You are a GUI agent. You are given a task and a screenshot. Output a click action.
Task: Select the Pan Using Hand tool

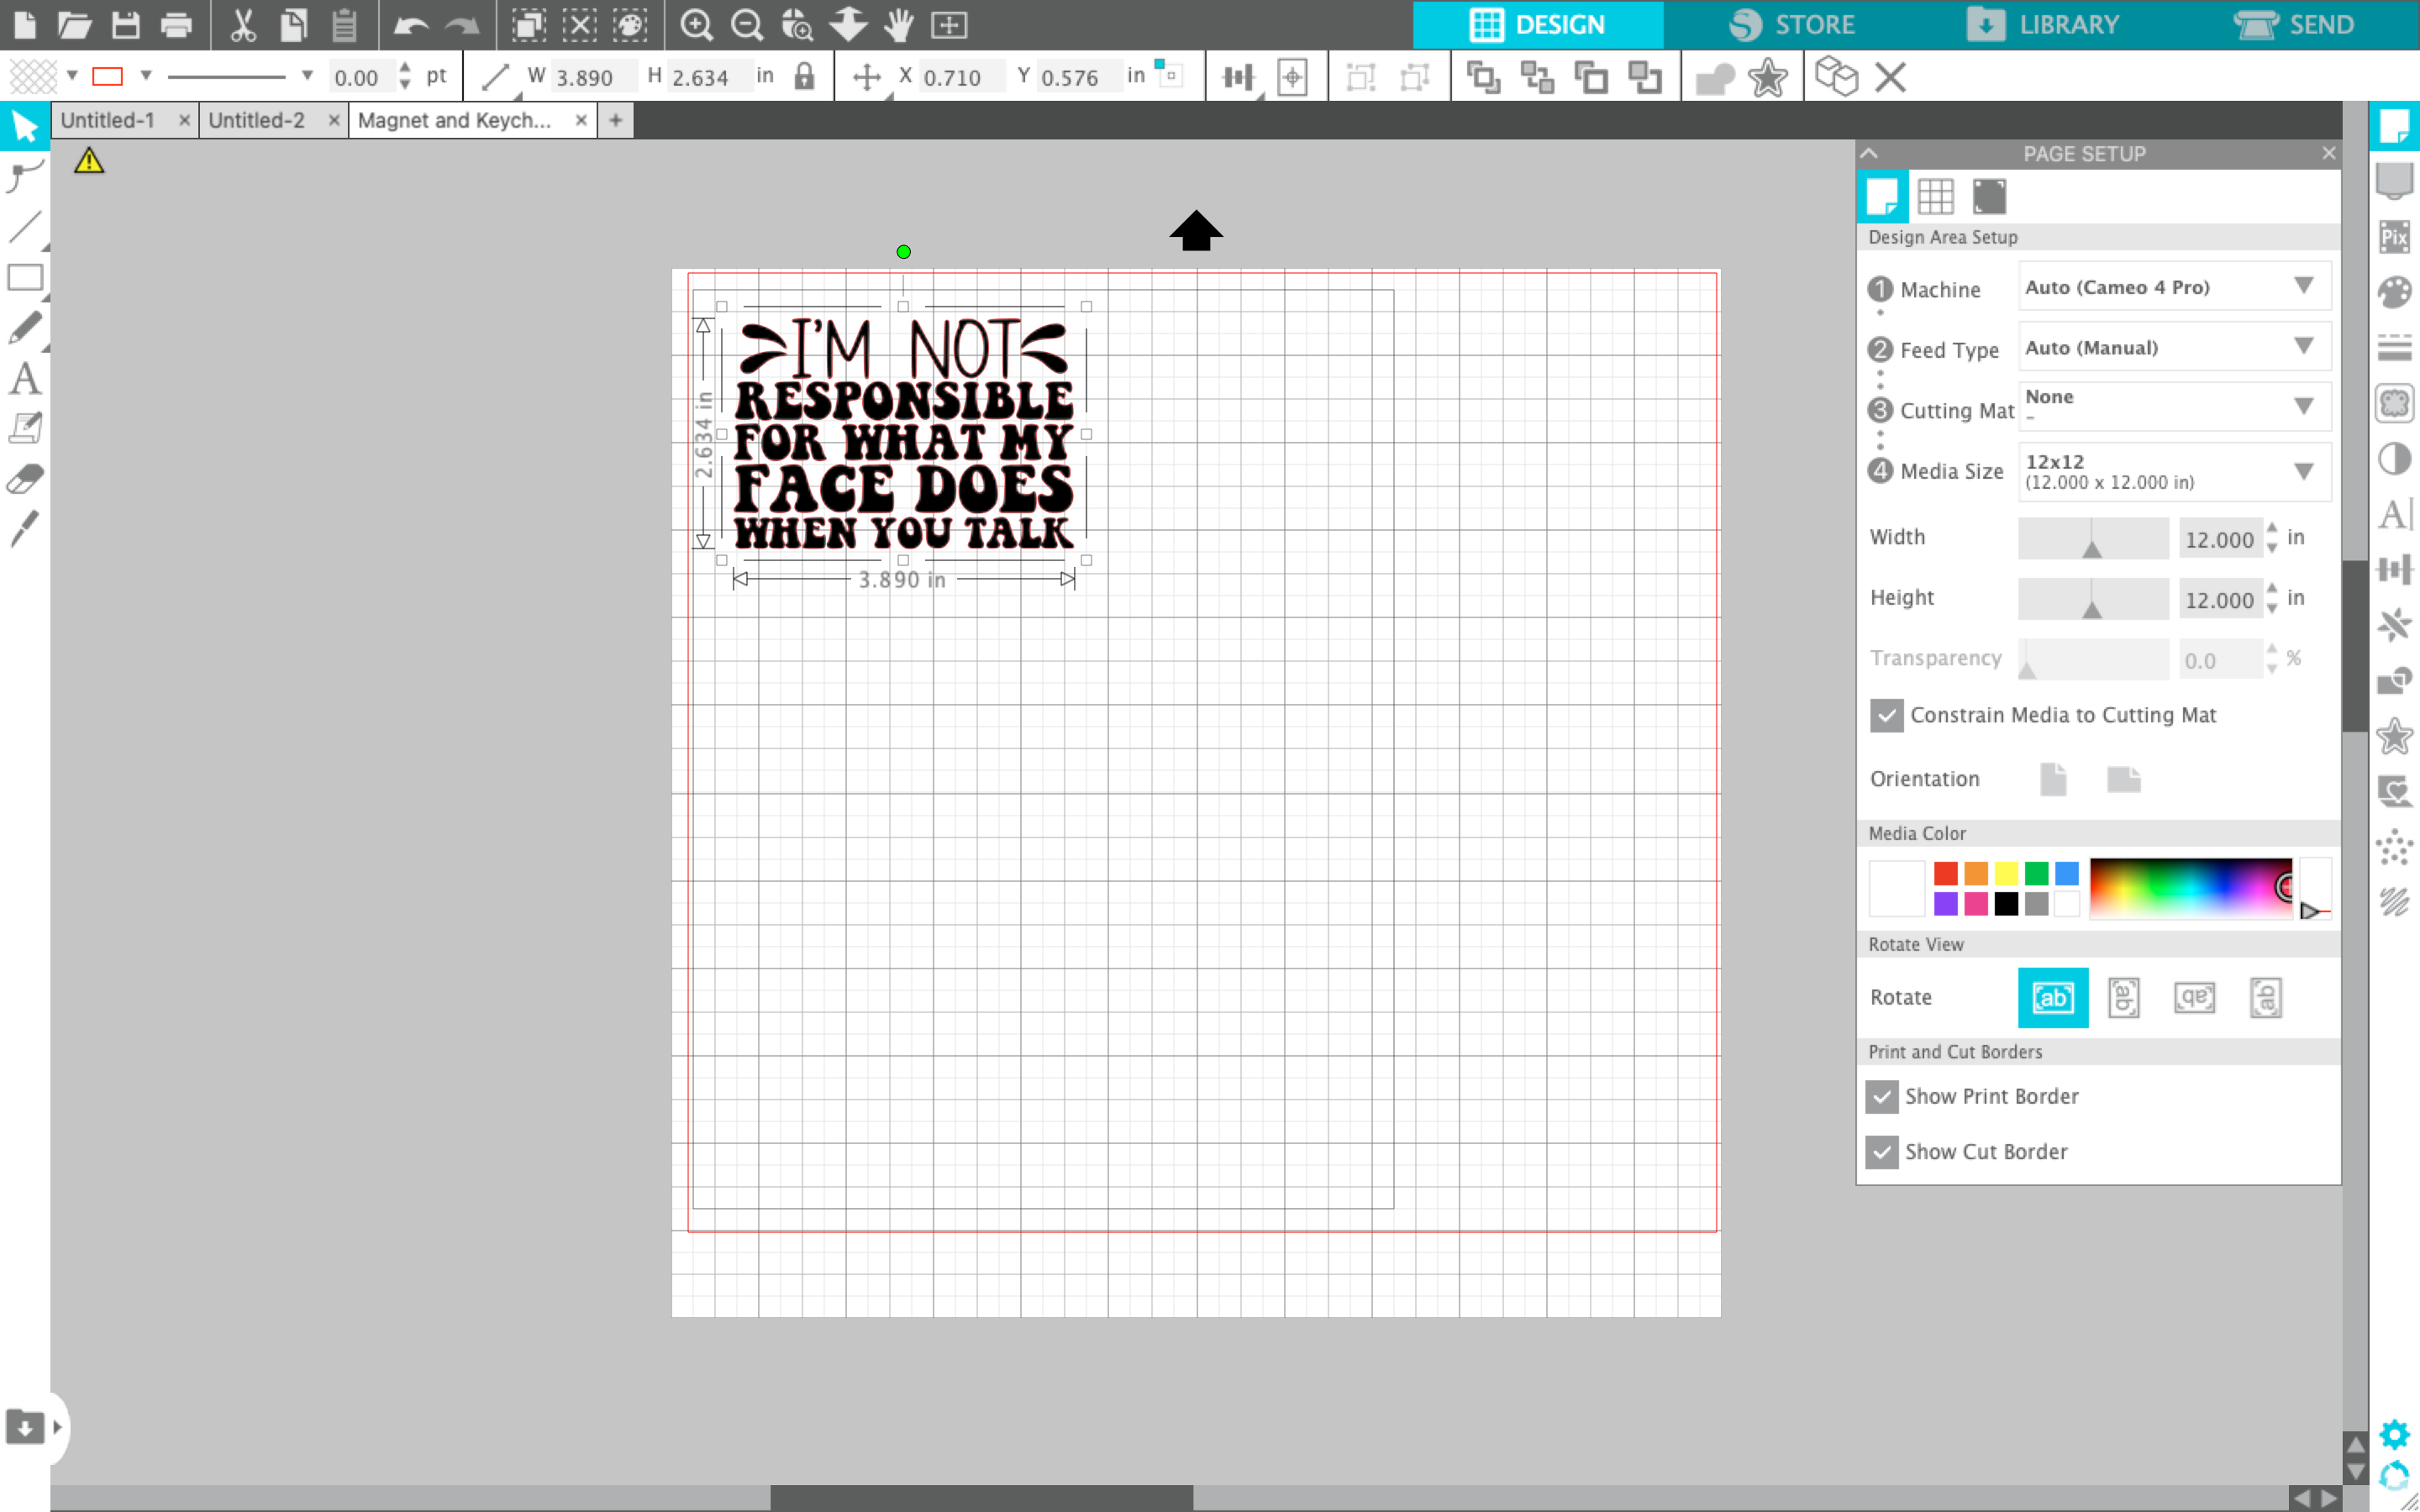tap(898, 25)
